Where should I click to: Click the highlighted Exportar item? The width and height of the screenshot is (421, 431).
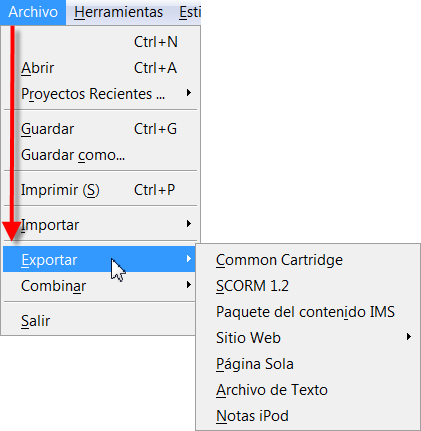[x=99, y=259]
